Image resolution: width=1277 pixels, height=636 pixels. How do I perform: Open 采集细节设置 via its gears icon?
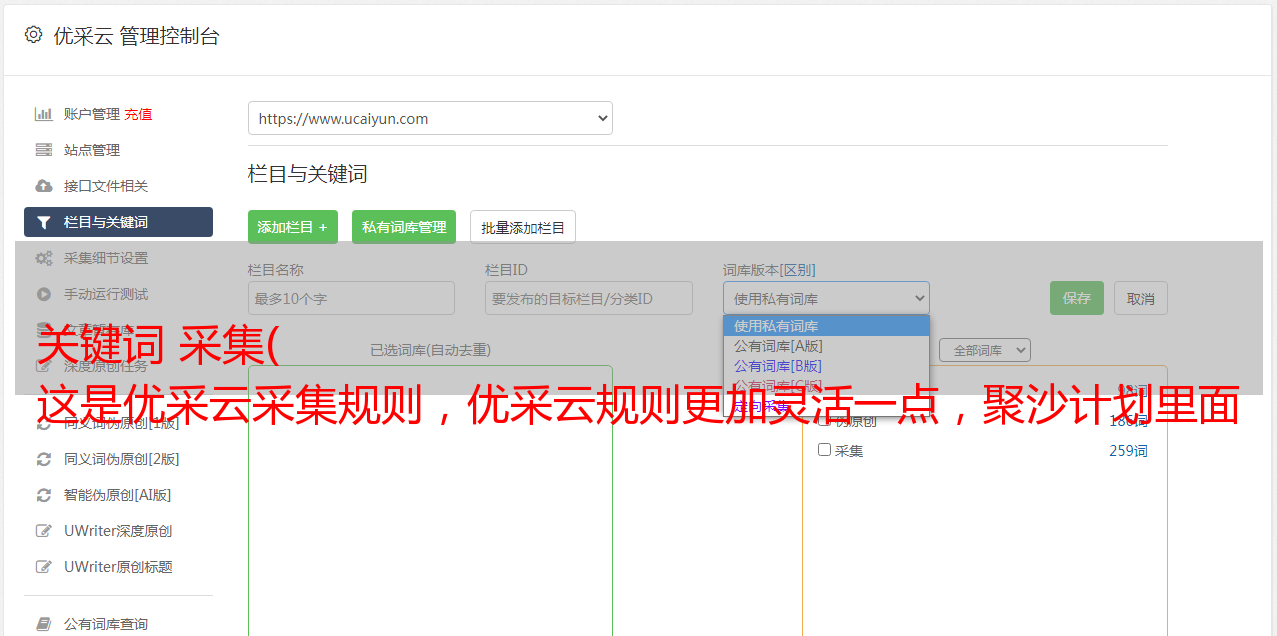44,258
